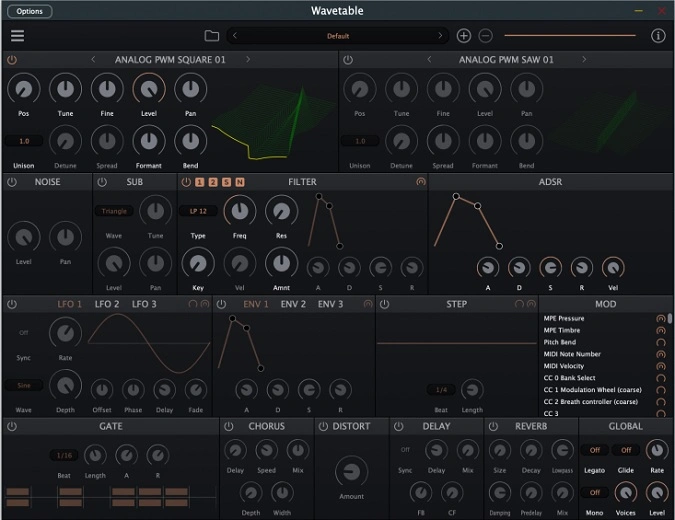Screen dimensions: 675x520
Task: Switch to the LFO 2 tab
Action: (x=107, y=304)
